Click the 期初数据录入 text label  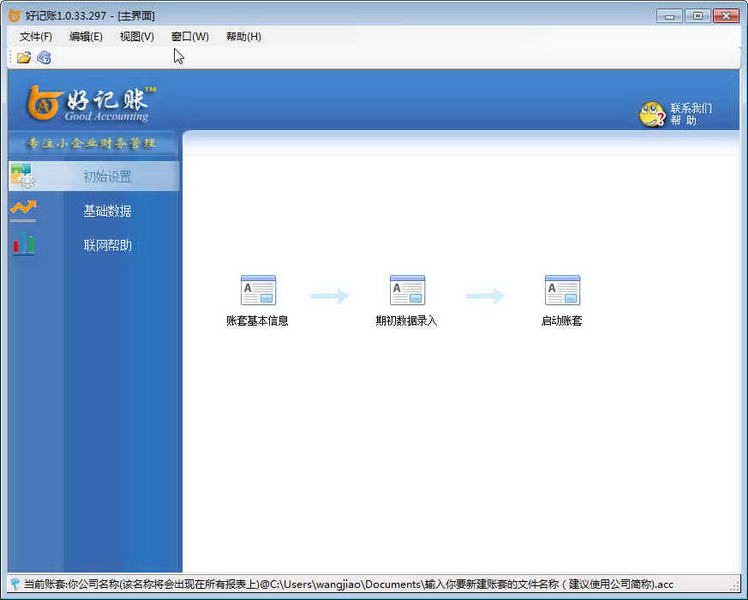click(406, 321)
